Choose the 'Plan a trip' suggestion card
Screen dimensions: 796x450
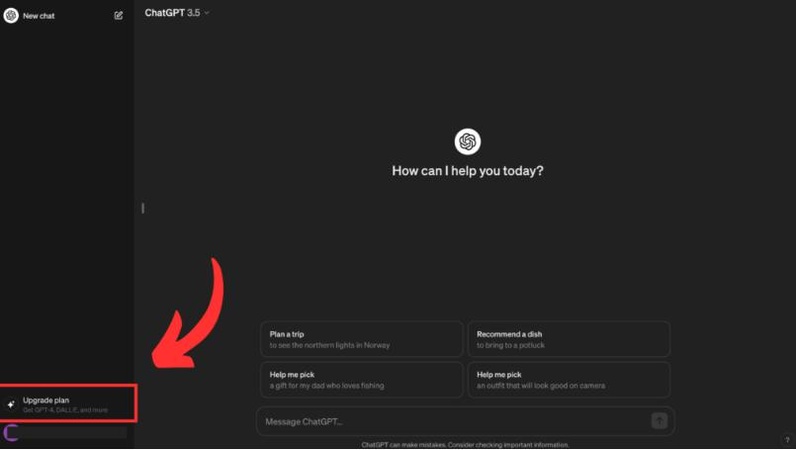coord(361,339)
